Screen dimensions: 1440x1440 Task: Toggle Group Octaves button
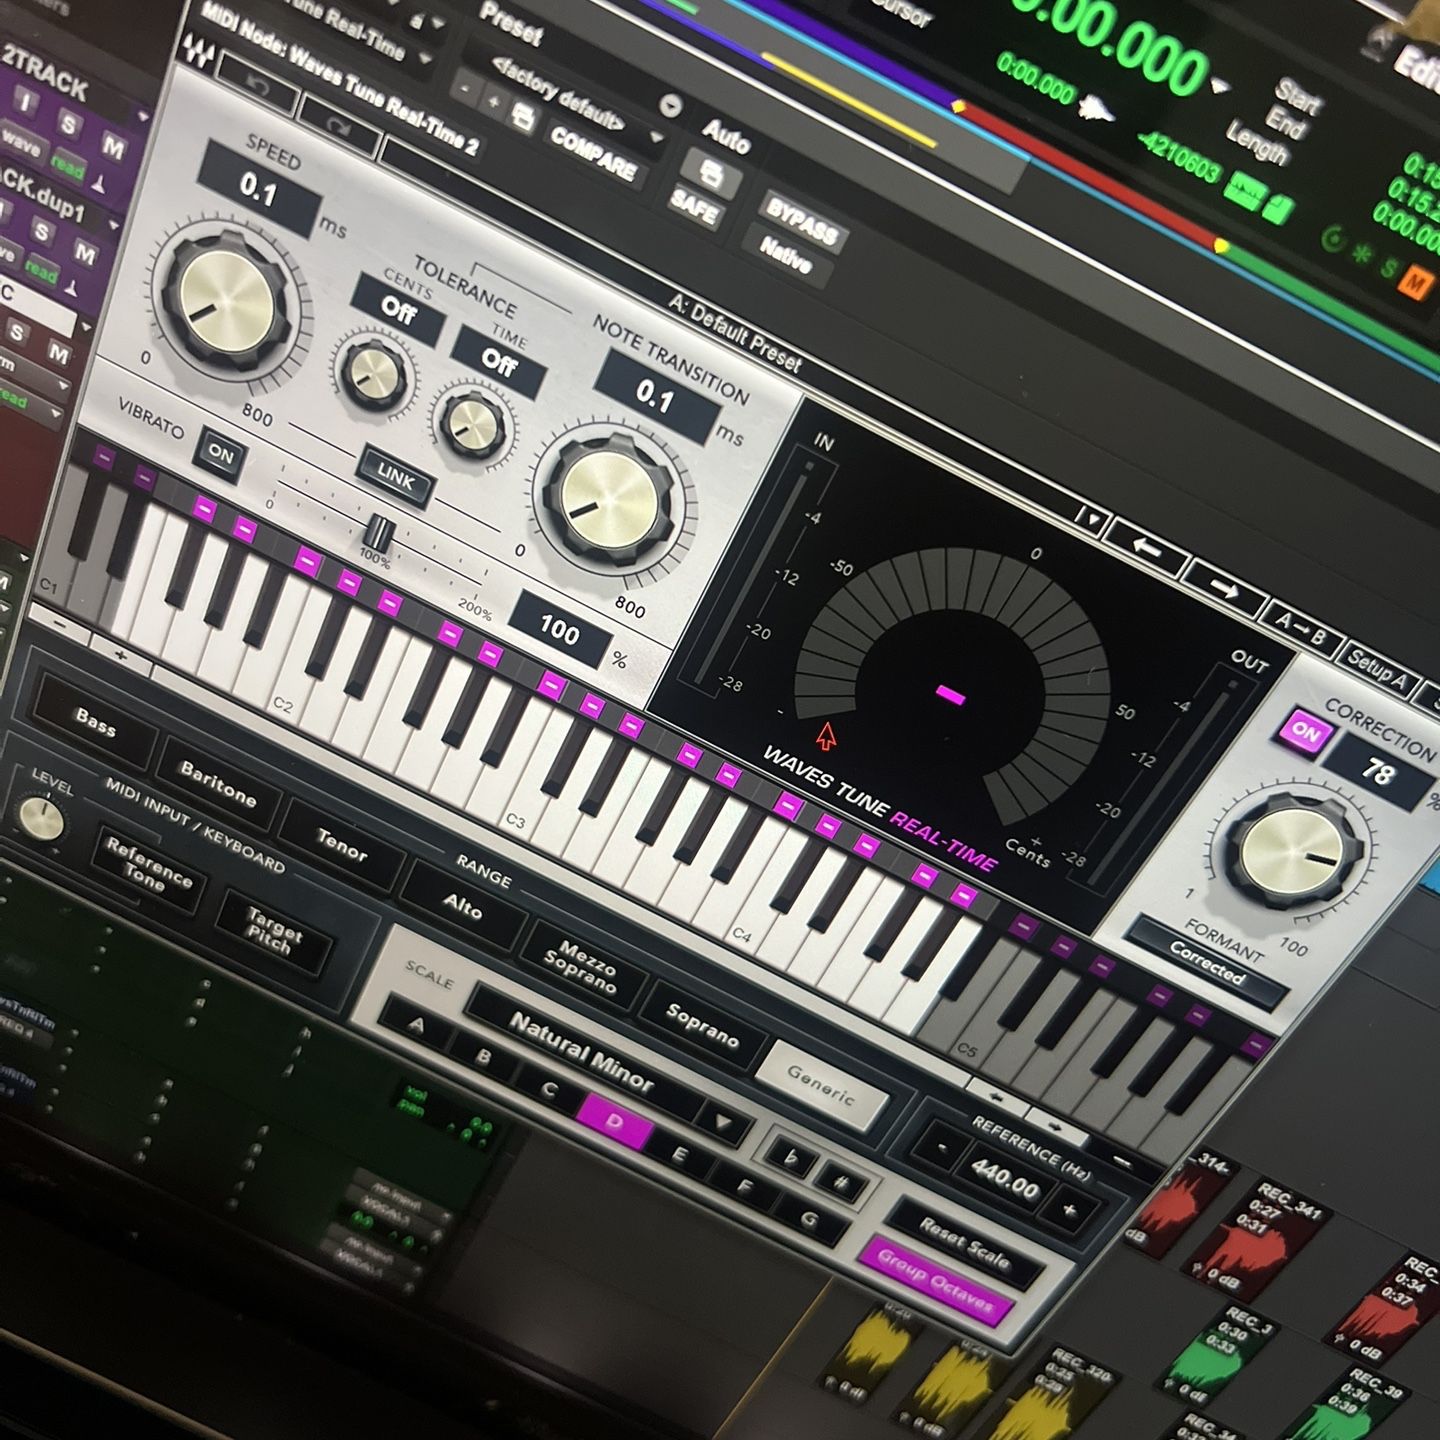tap(936, 1280)
